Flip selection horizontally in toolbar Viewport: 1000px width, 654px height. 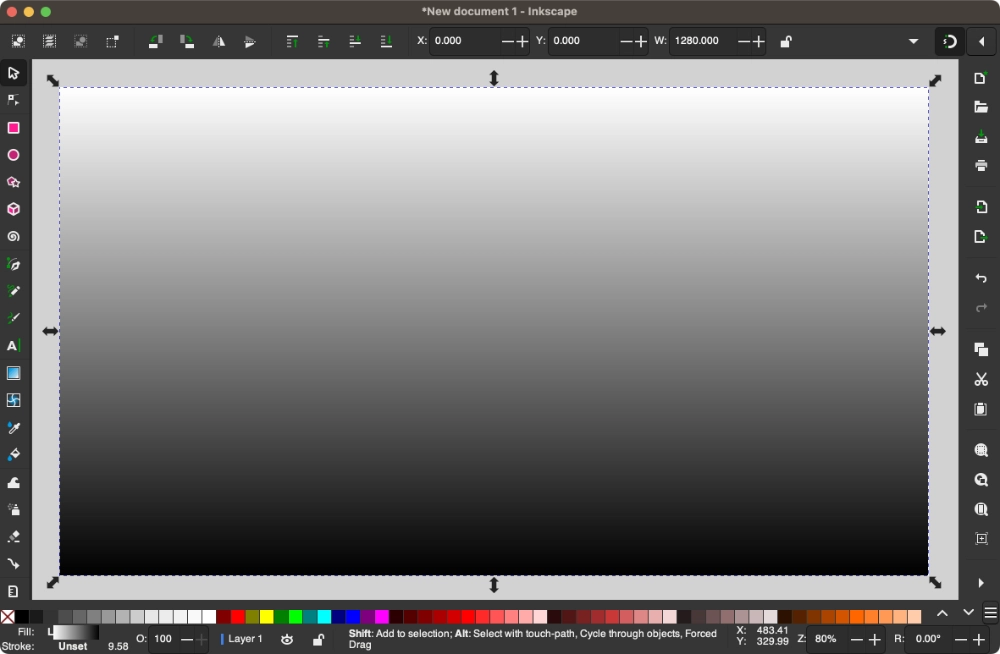[x=218, y=41]
